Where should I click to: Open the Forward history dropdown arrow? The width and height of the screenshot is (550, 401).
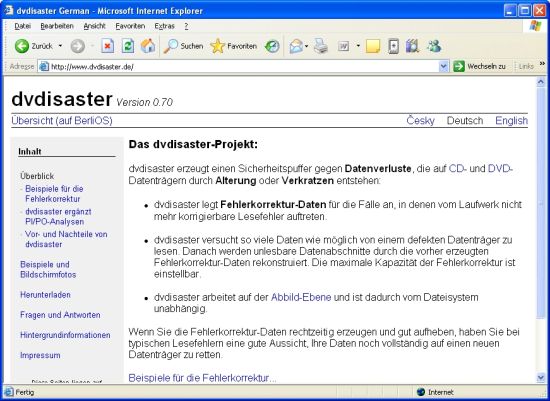[93, 46]
